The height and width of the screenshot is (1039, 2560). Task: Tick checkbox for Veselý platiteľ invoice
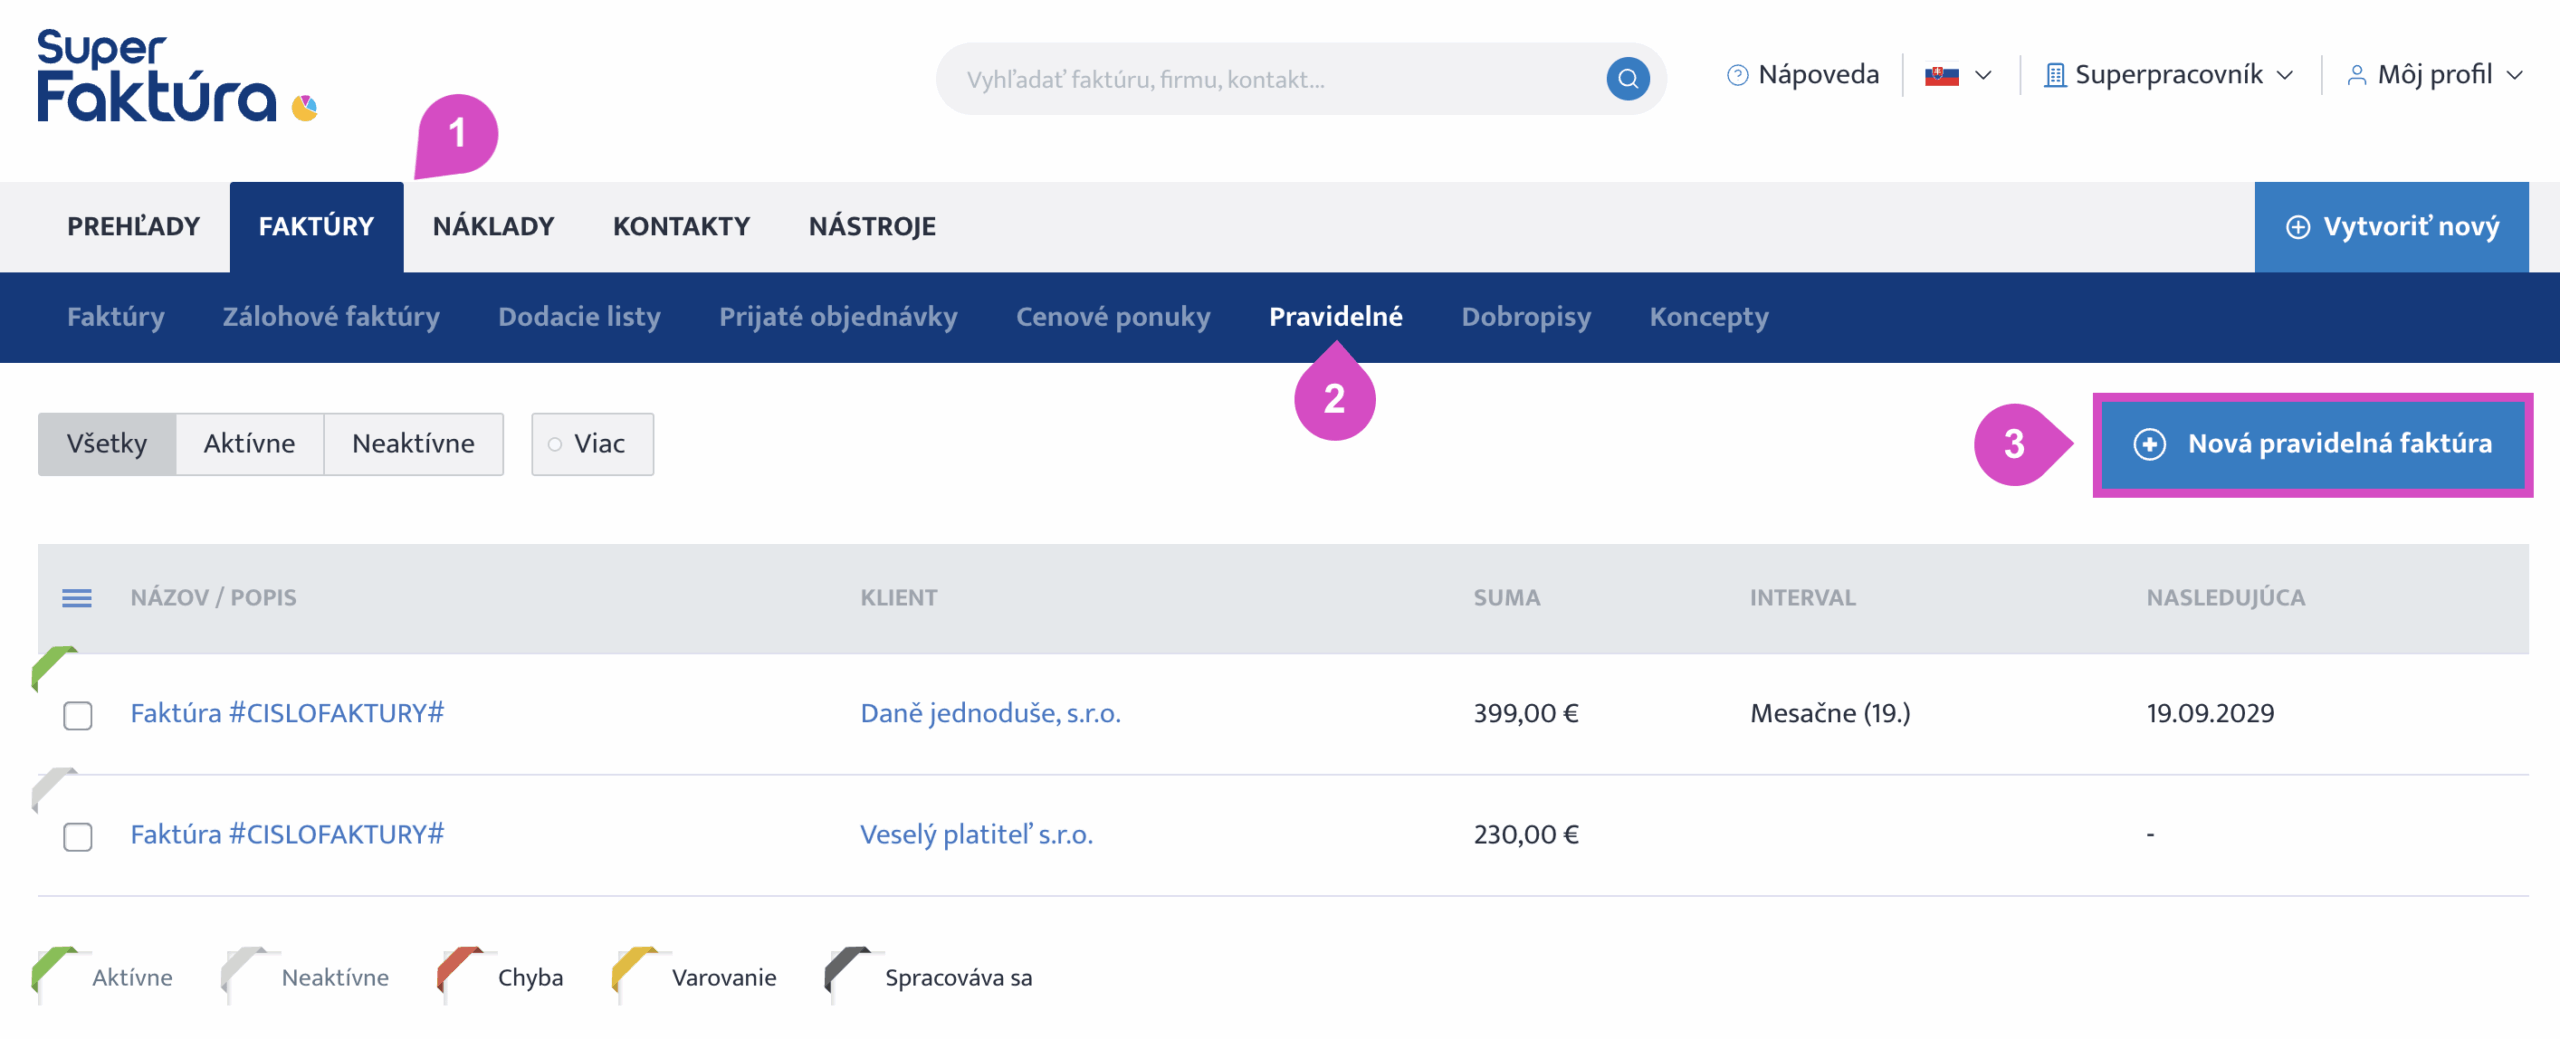tap(78, 836)
